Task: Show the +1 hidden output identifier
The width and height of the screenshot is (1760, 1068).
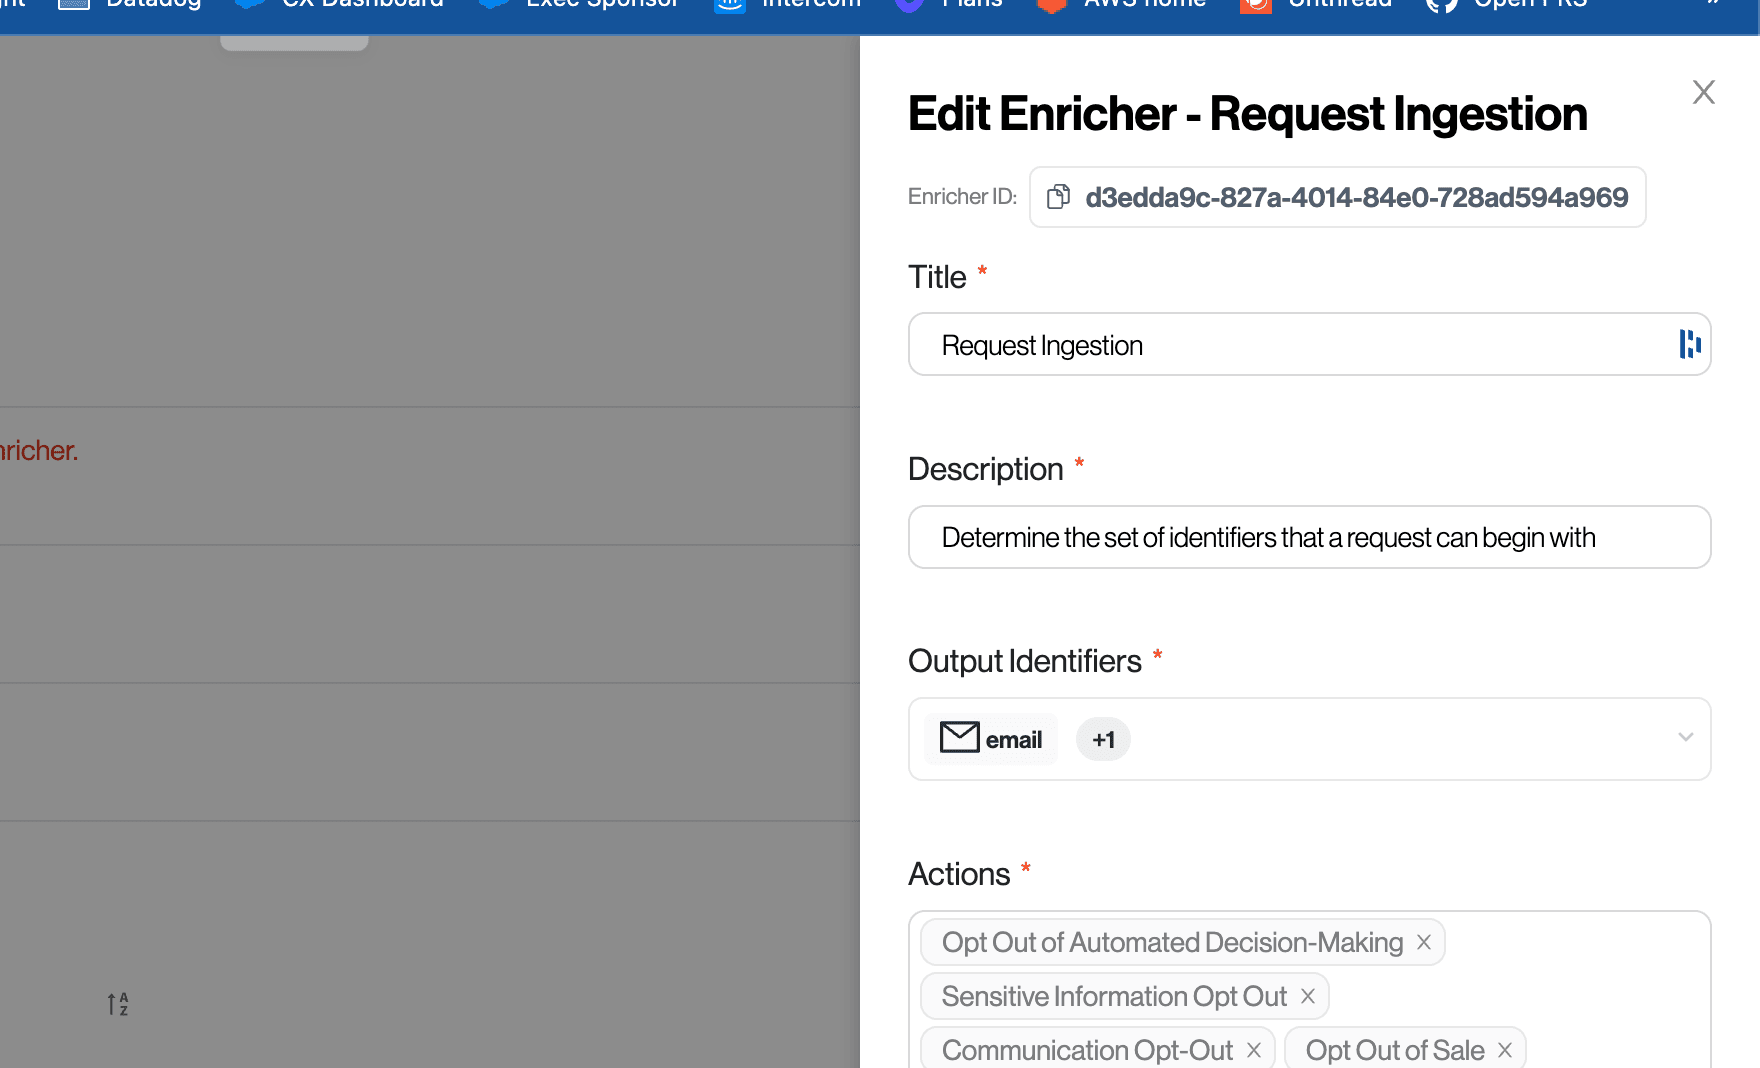Action: (x=1103, y=740)
